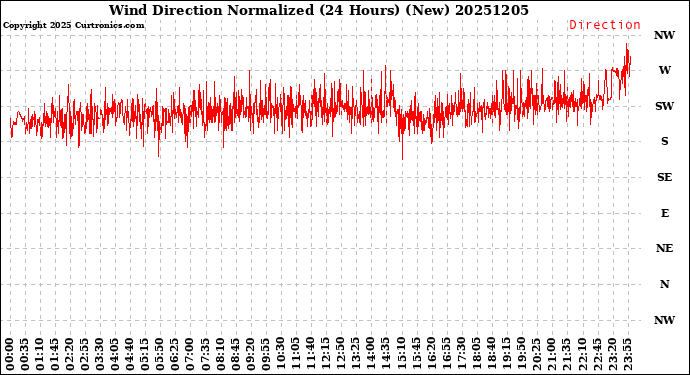Click the 09:20 time axis label

point(250,355)
